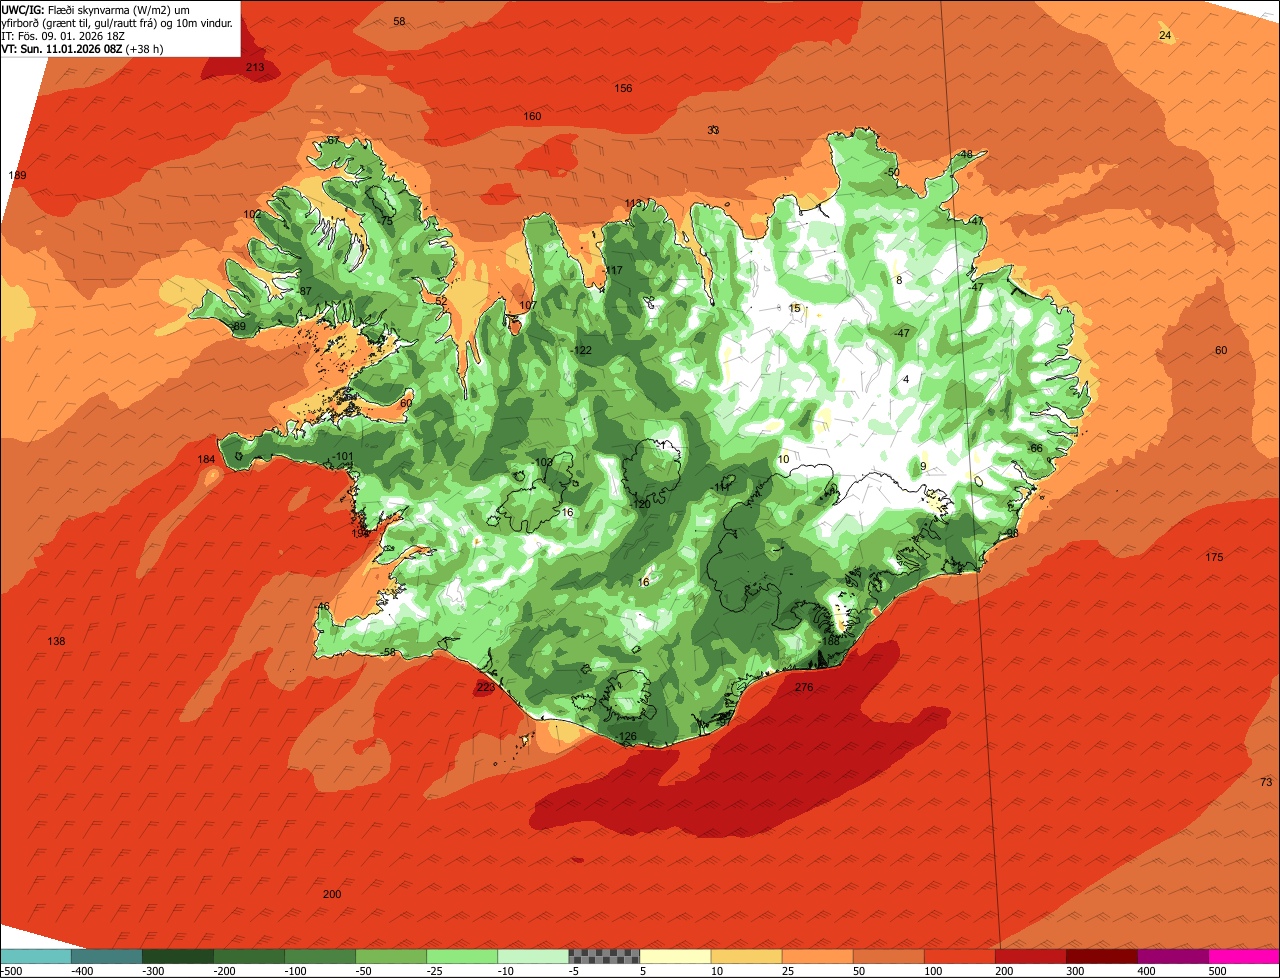The image size is (1280, 978).
Task: Click the map value "-58" on the southwest coast
Action: coord(389,652)
